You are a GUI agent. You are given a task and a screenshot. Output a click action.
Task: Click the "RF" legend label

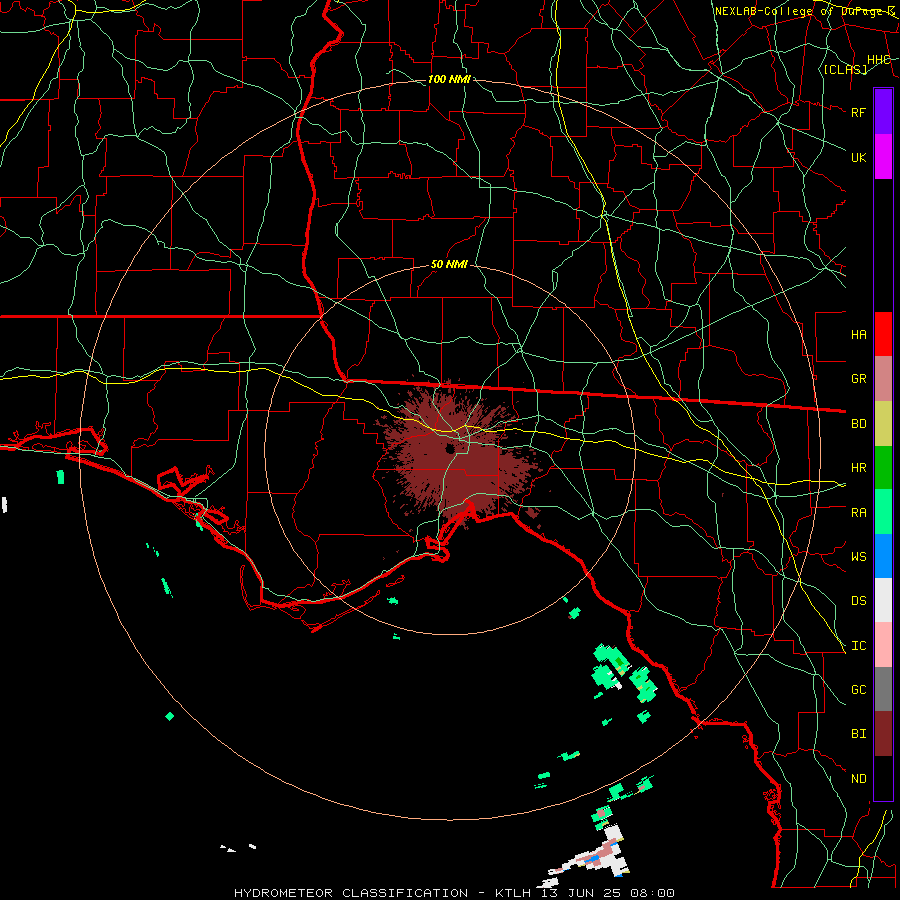[x=859, y=112]
